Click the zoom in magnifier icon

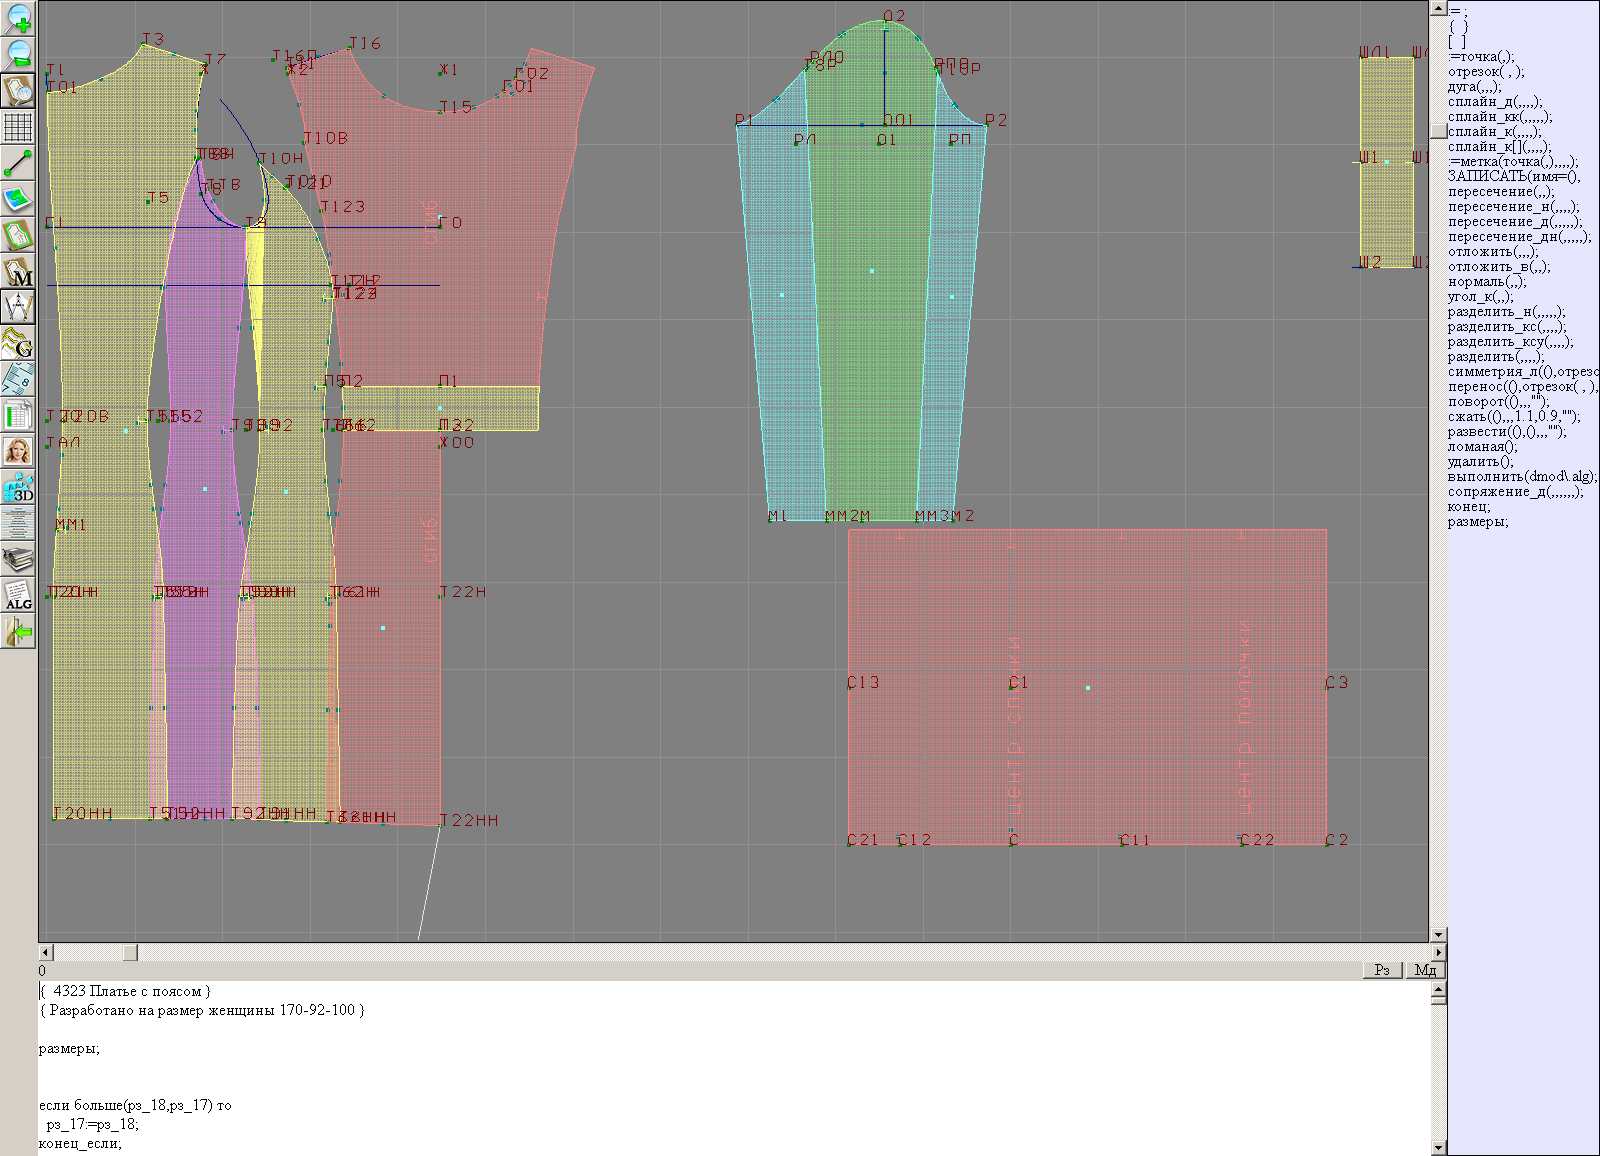pyautogui.click(x=18, y=18)
